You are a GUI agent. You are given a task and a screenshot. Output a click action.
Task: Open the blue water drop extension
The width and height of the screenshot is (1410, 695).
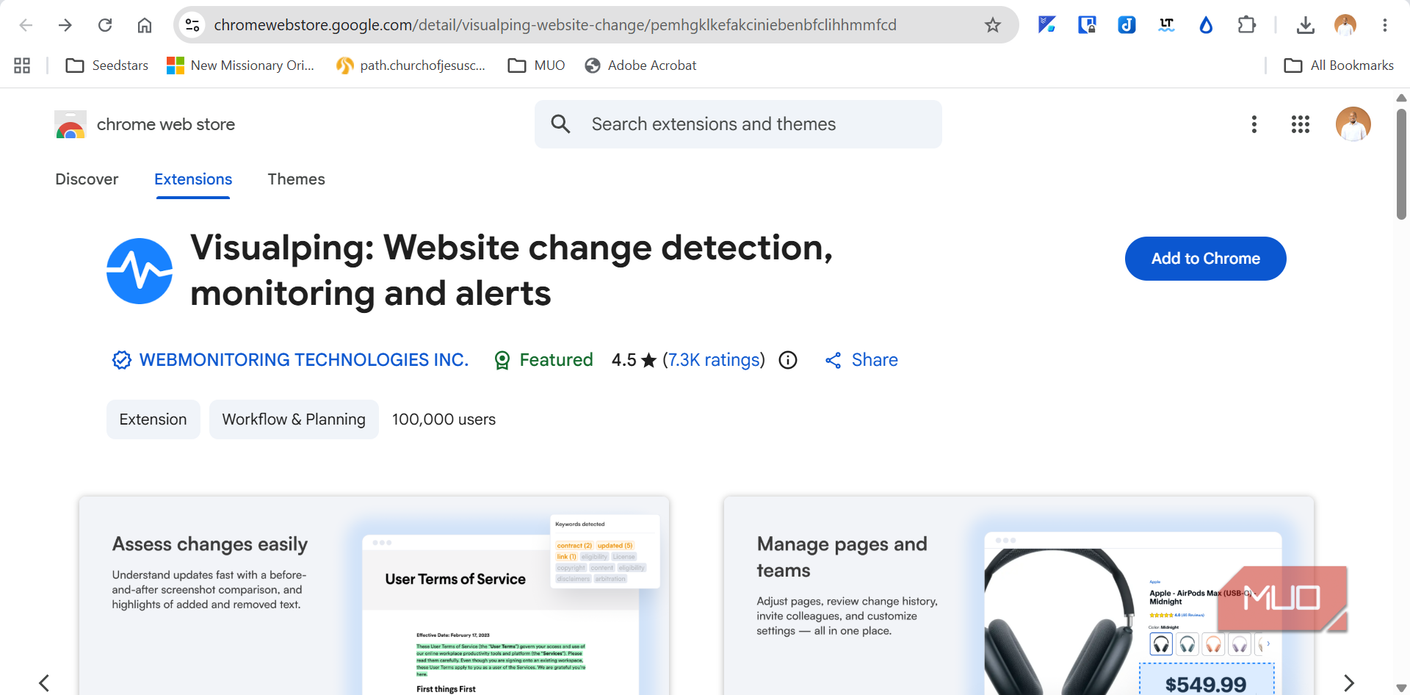1206,25
